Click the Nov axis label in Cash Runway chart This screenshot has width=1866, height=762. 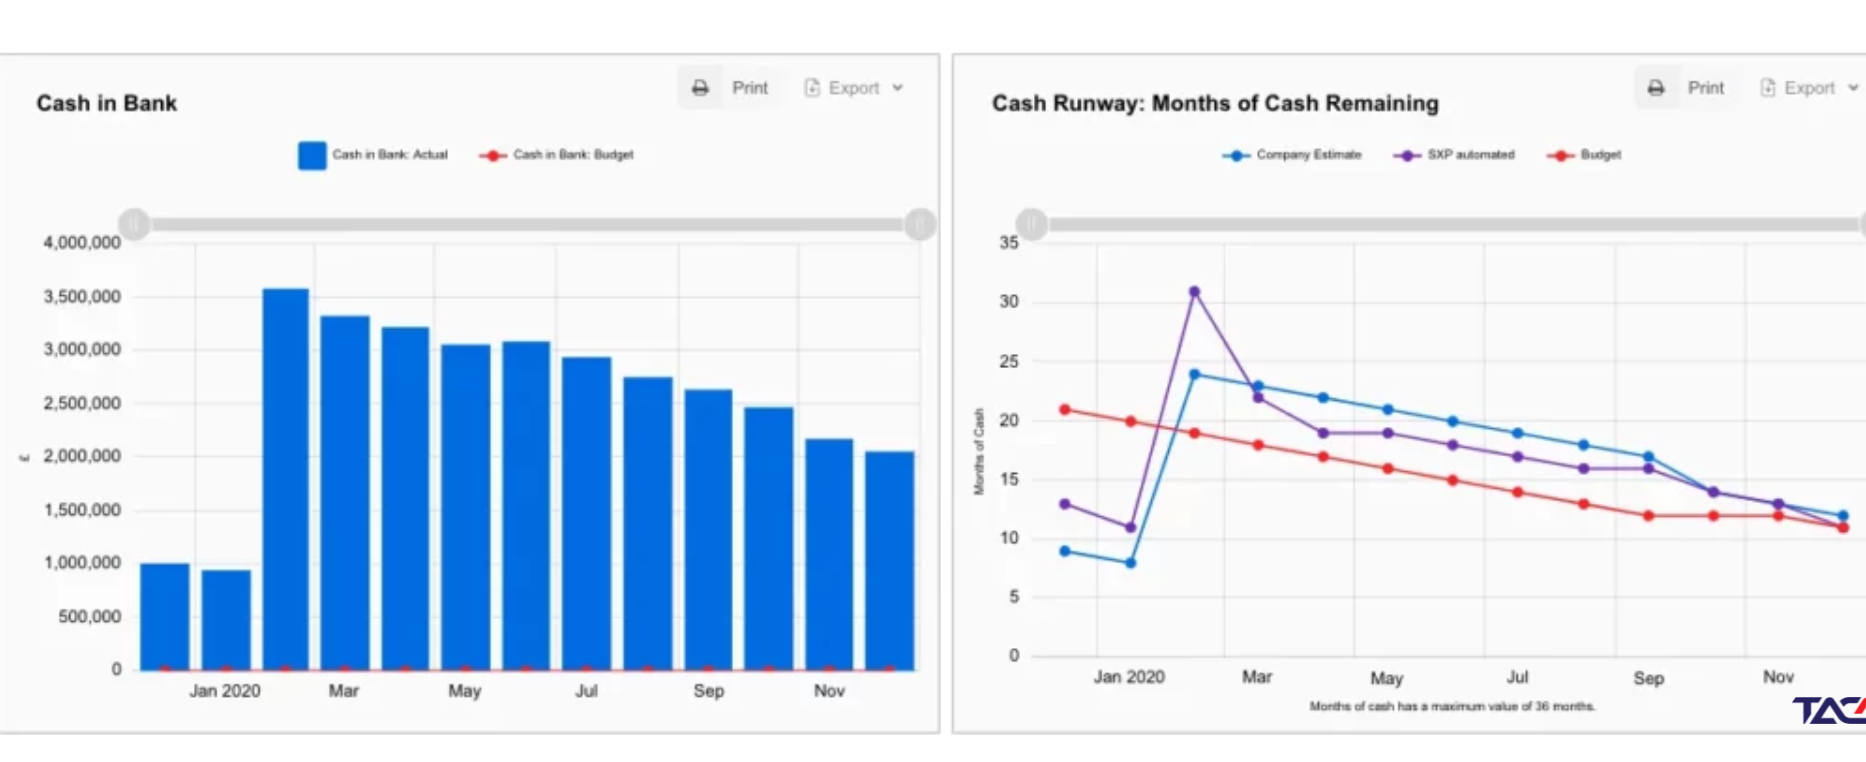1778,677
